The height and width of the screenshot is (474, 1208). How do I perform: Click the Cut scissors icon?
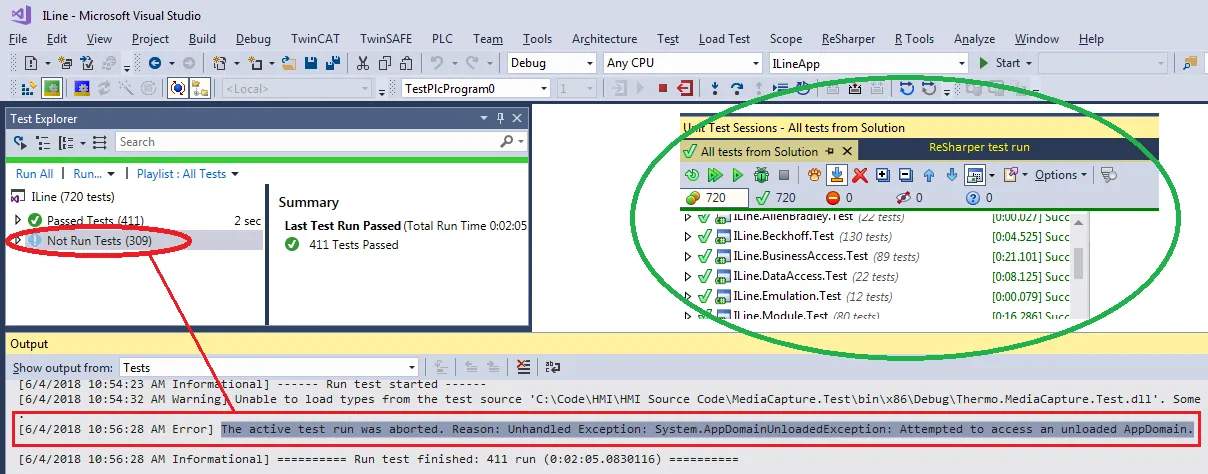363,63
